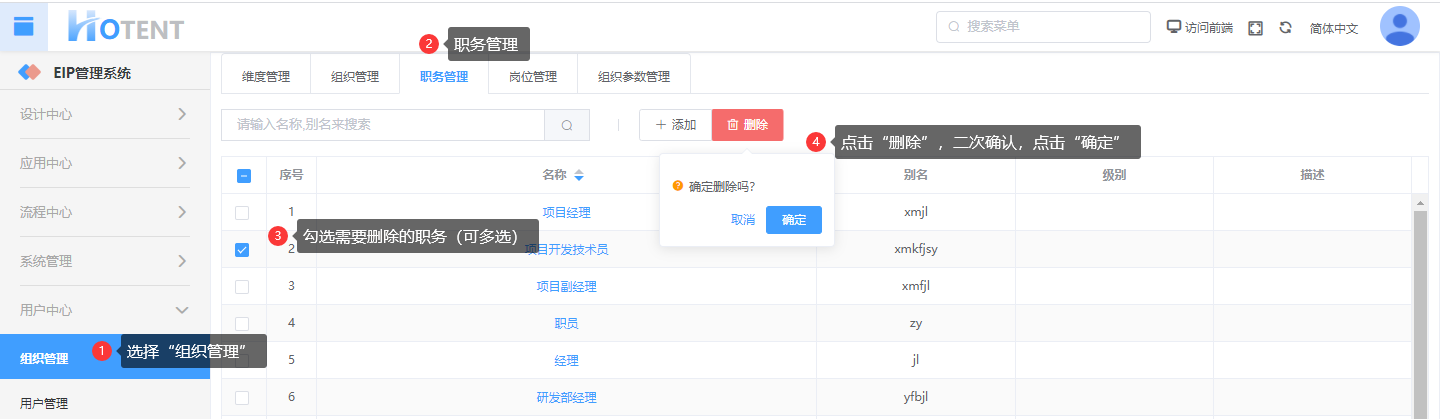The image size is (1440, 419).
Task: Open the 维度管理 tab
Action: point(266,77)
